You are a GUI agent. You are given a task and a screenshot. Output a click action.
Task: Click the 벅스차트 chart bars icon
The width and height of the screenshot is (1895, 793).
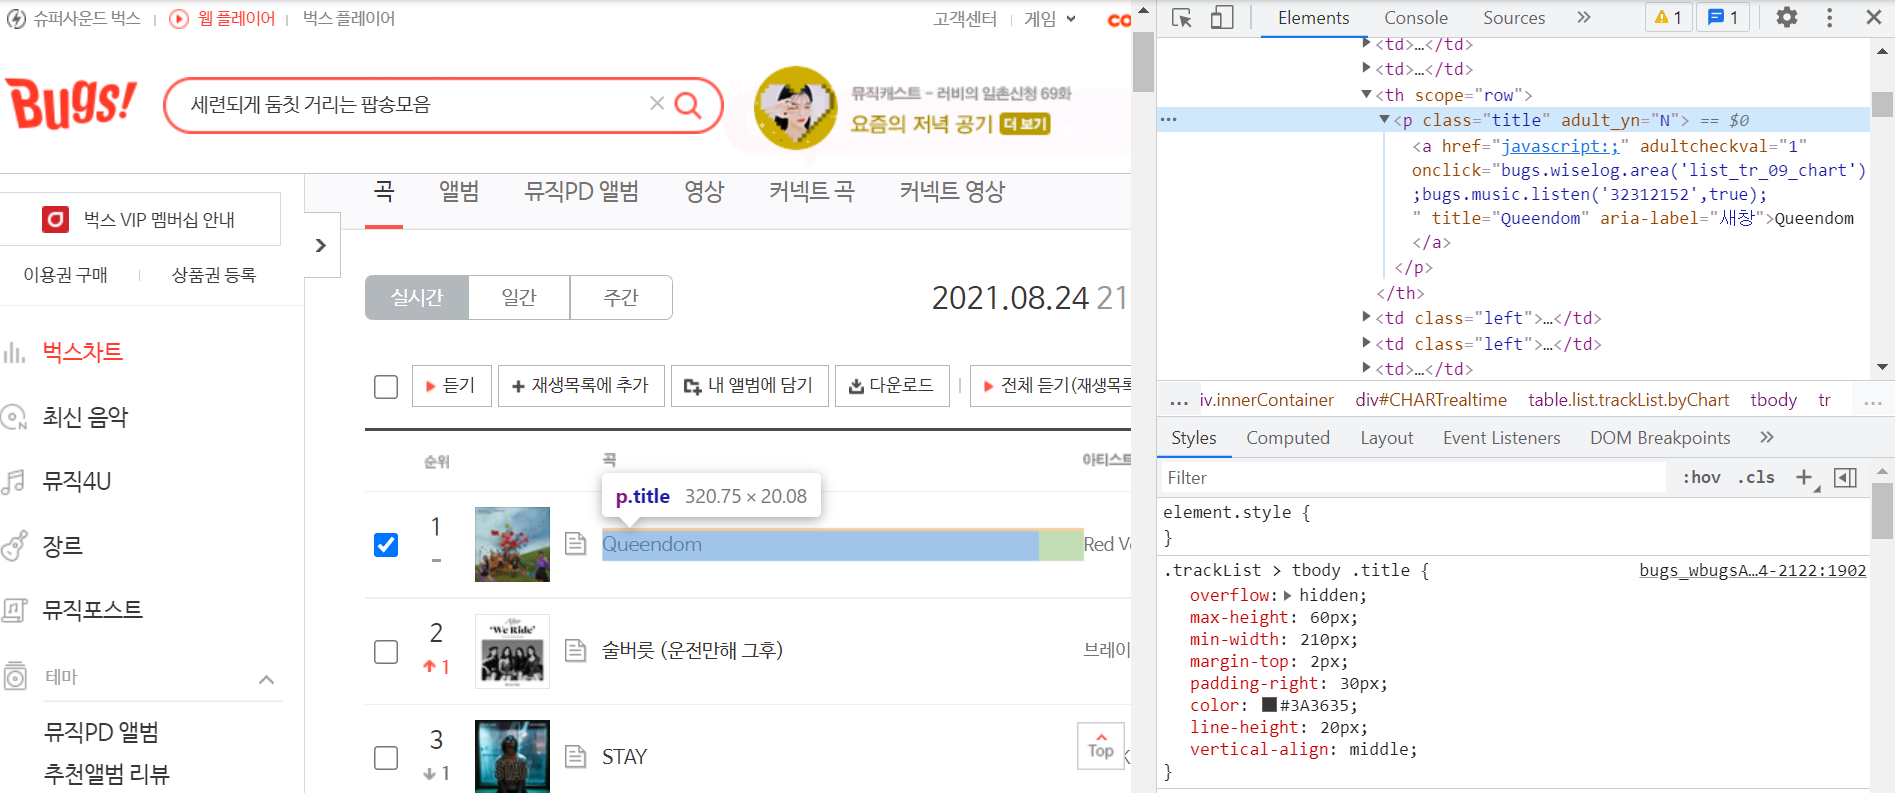pos(14,352)
